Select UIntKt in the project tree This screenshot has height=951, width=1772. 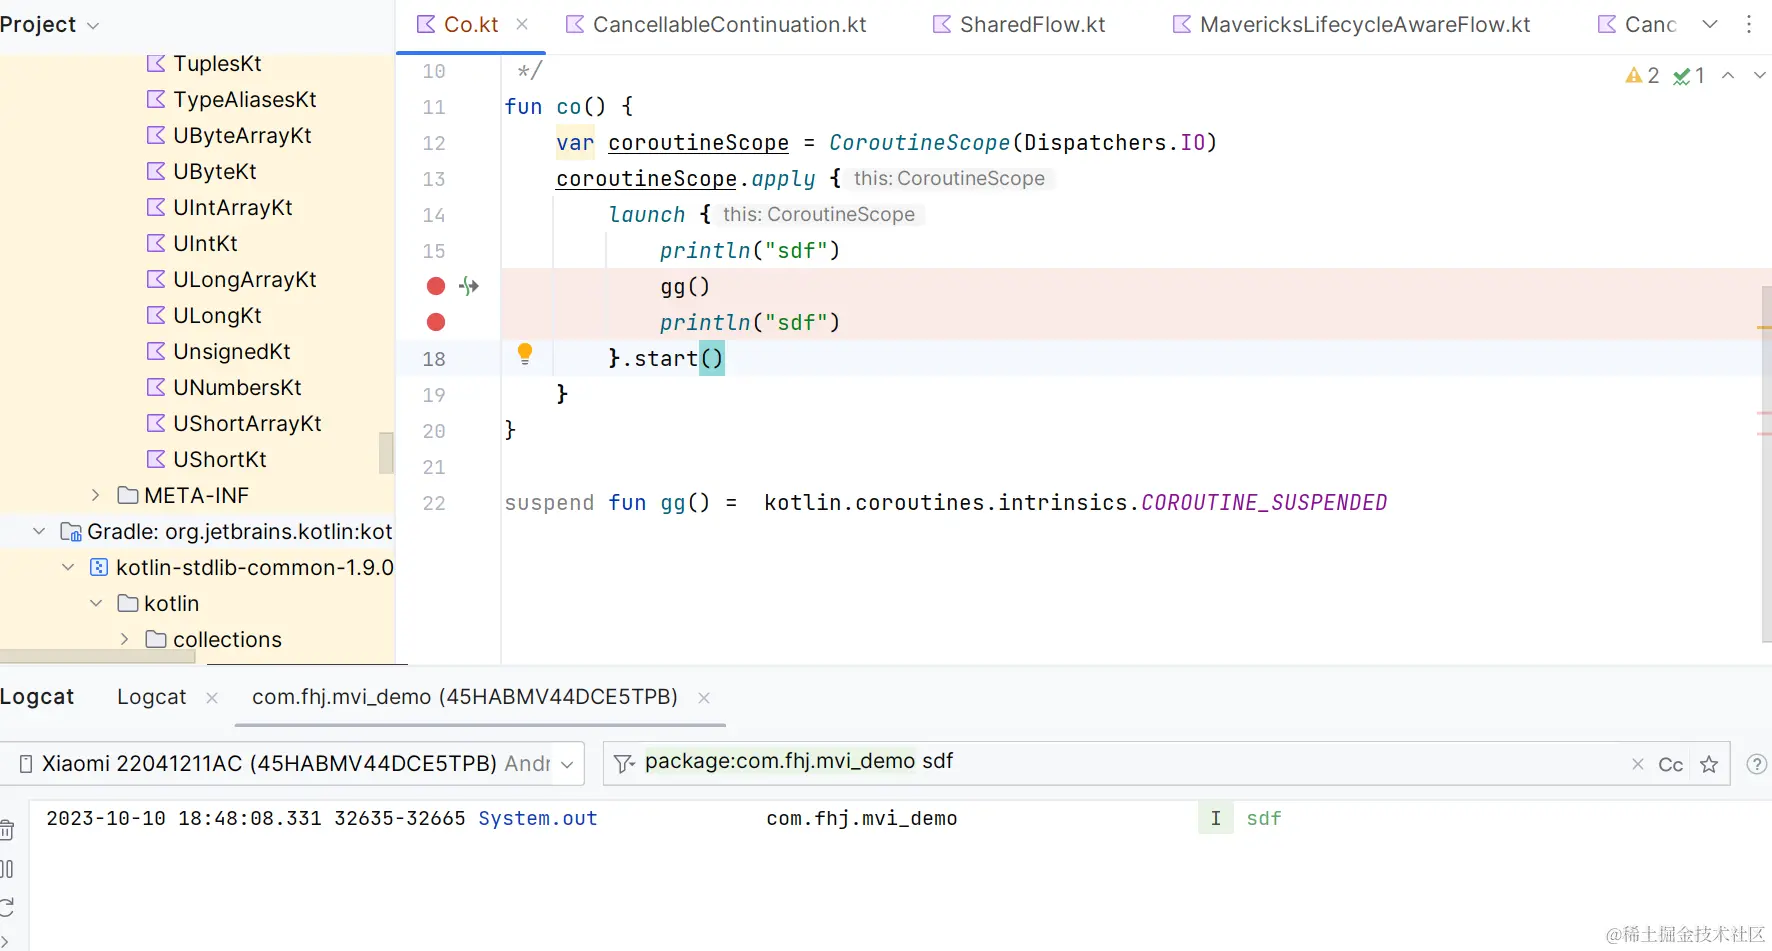(205, 244)
